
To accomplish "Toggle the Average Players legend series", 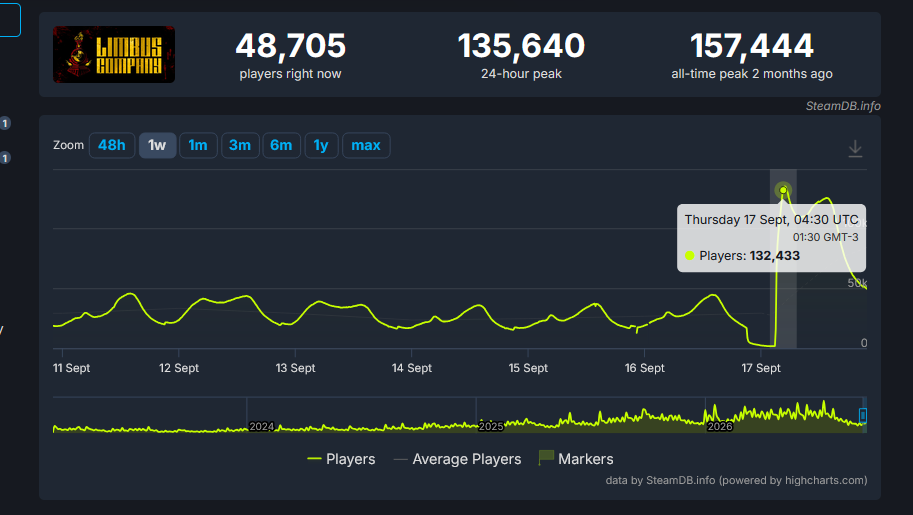I will click(458, 459).
